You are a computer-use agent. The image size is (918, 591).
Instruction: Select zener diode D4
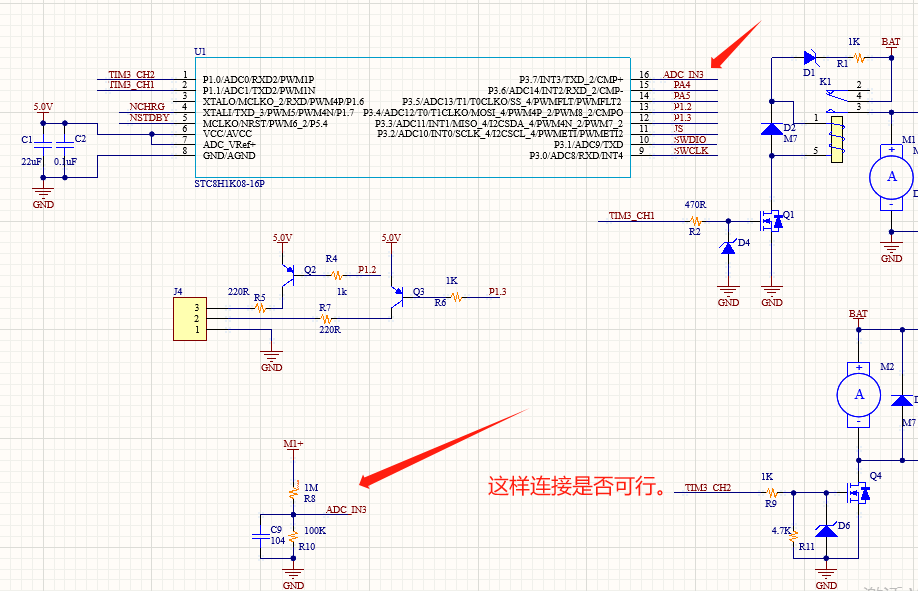coord(728,248)
